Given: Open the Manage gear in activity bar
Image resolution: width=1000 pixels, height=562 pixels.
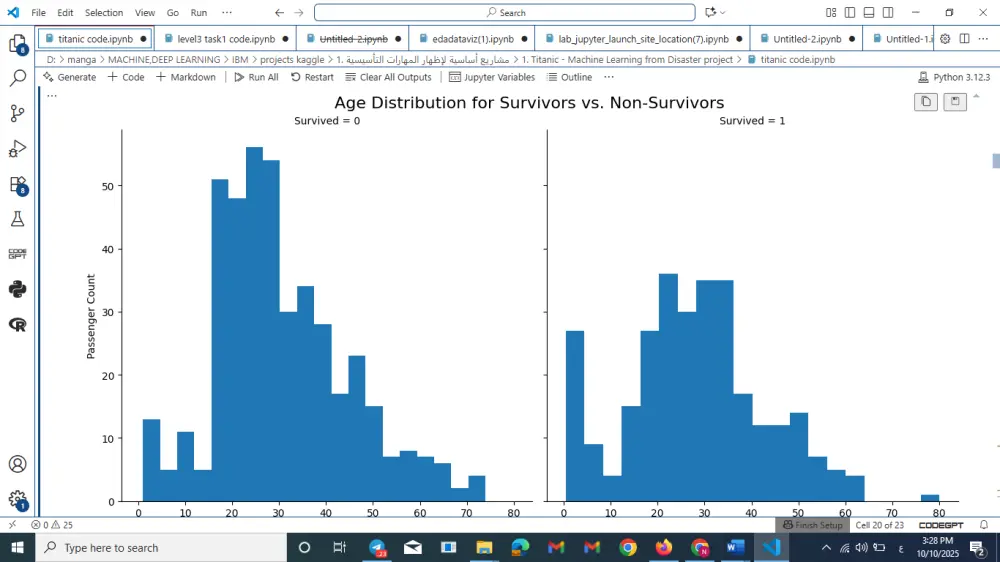Looking at the screenshot, I should [x=17, y=499].
